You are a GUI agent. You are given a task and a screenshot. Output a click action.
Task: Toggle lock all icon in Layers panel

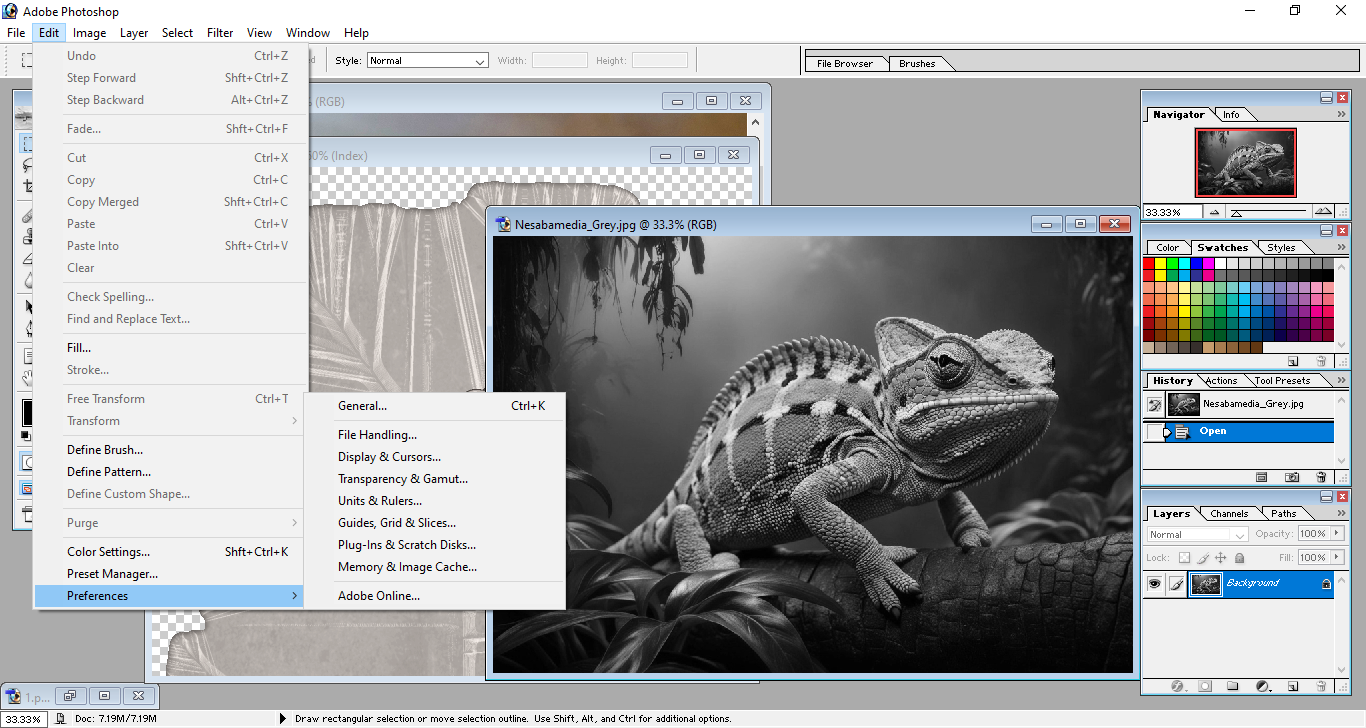click(1239, 558)
